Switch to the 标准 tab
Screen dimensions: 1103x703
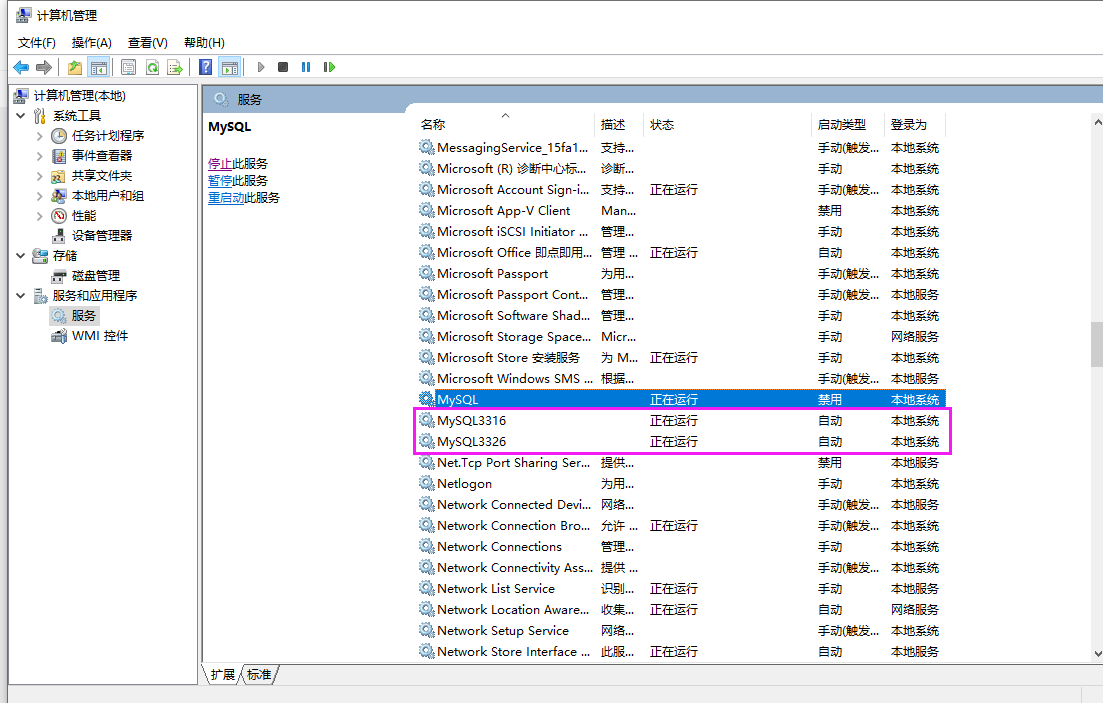(259, 674)
